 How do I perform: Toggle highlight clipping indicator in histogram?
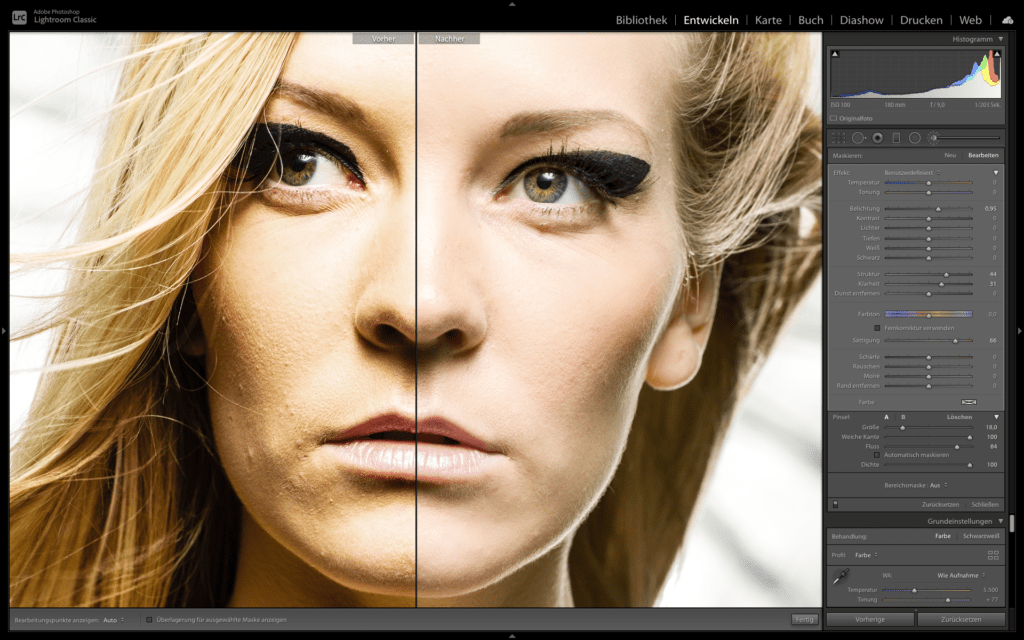coord(997,54)
